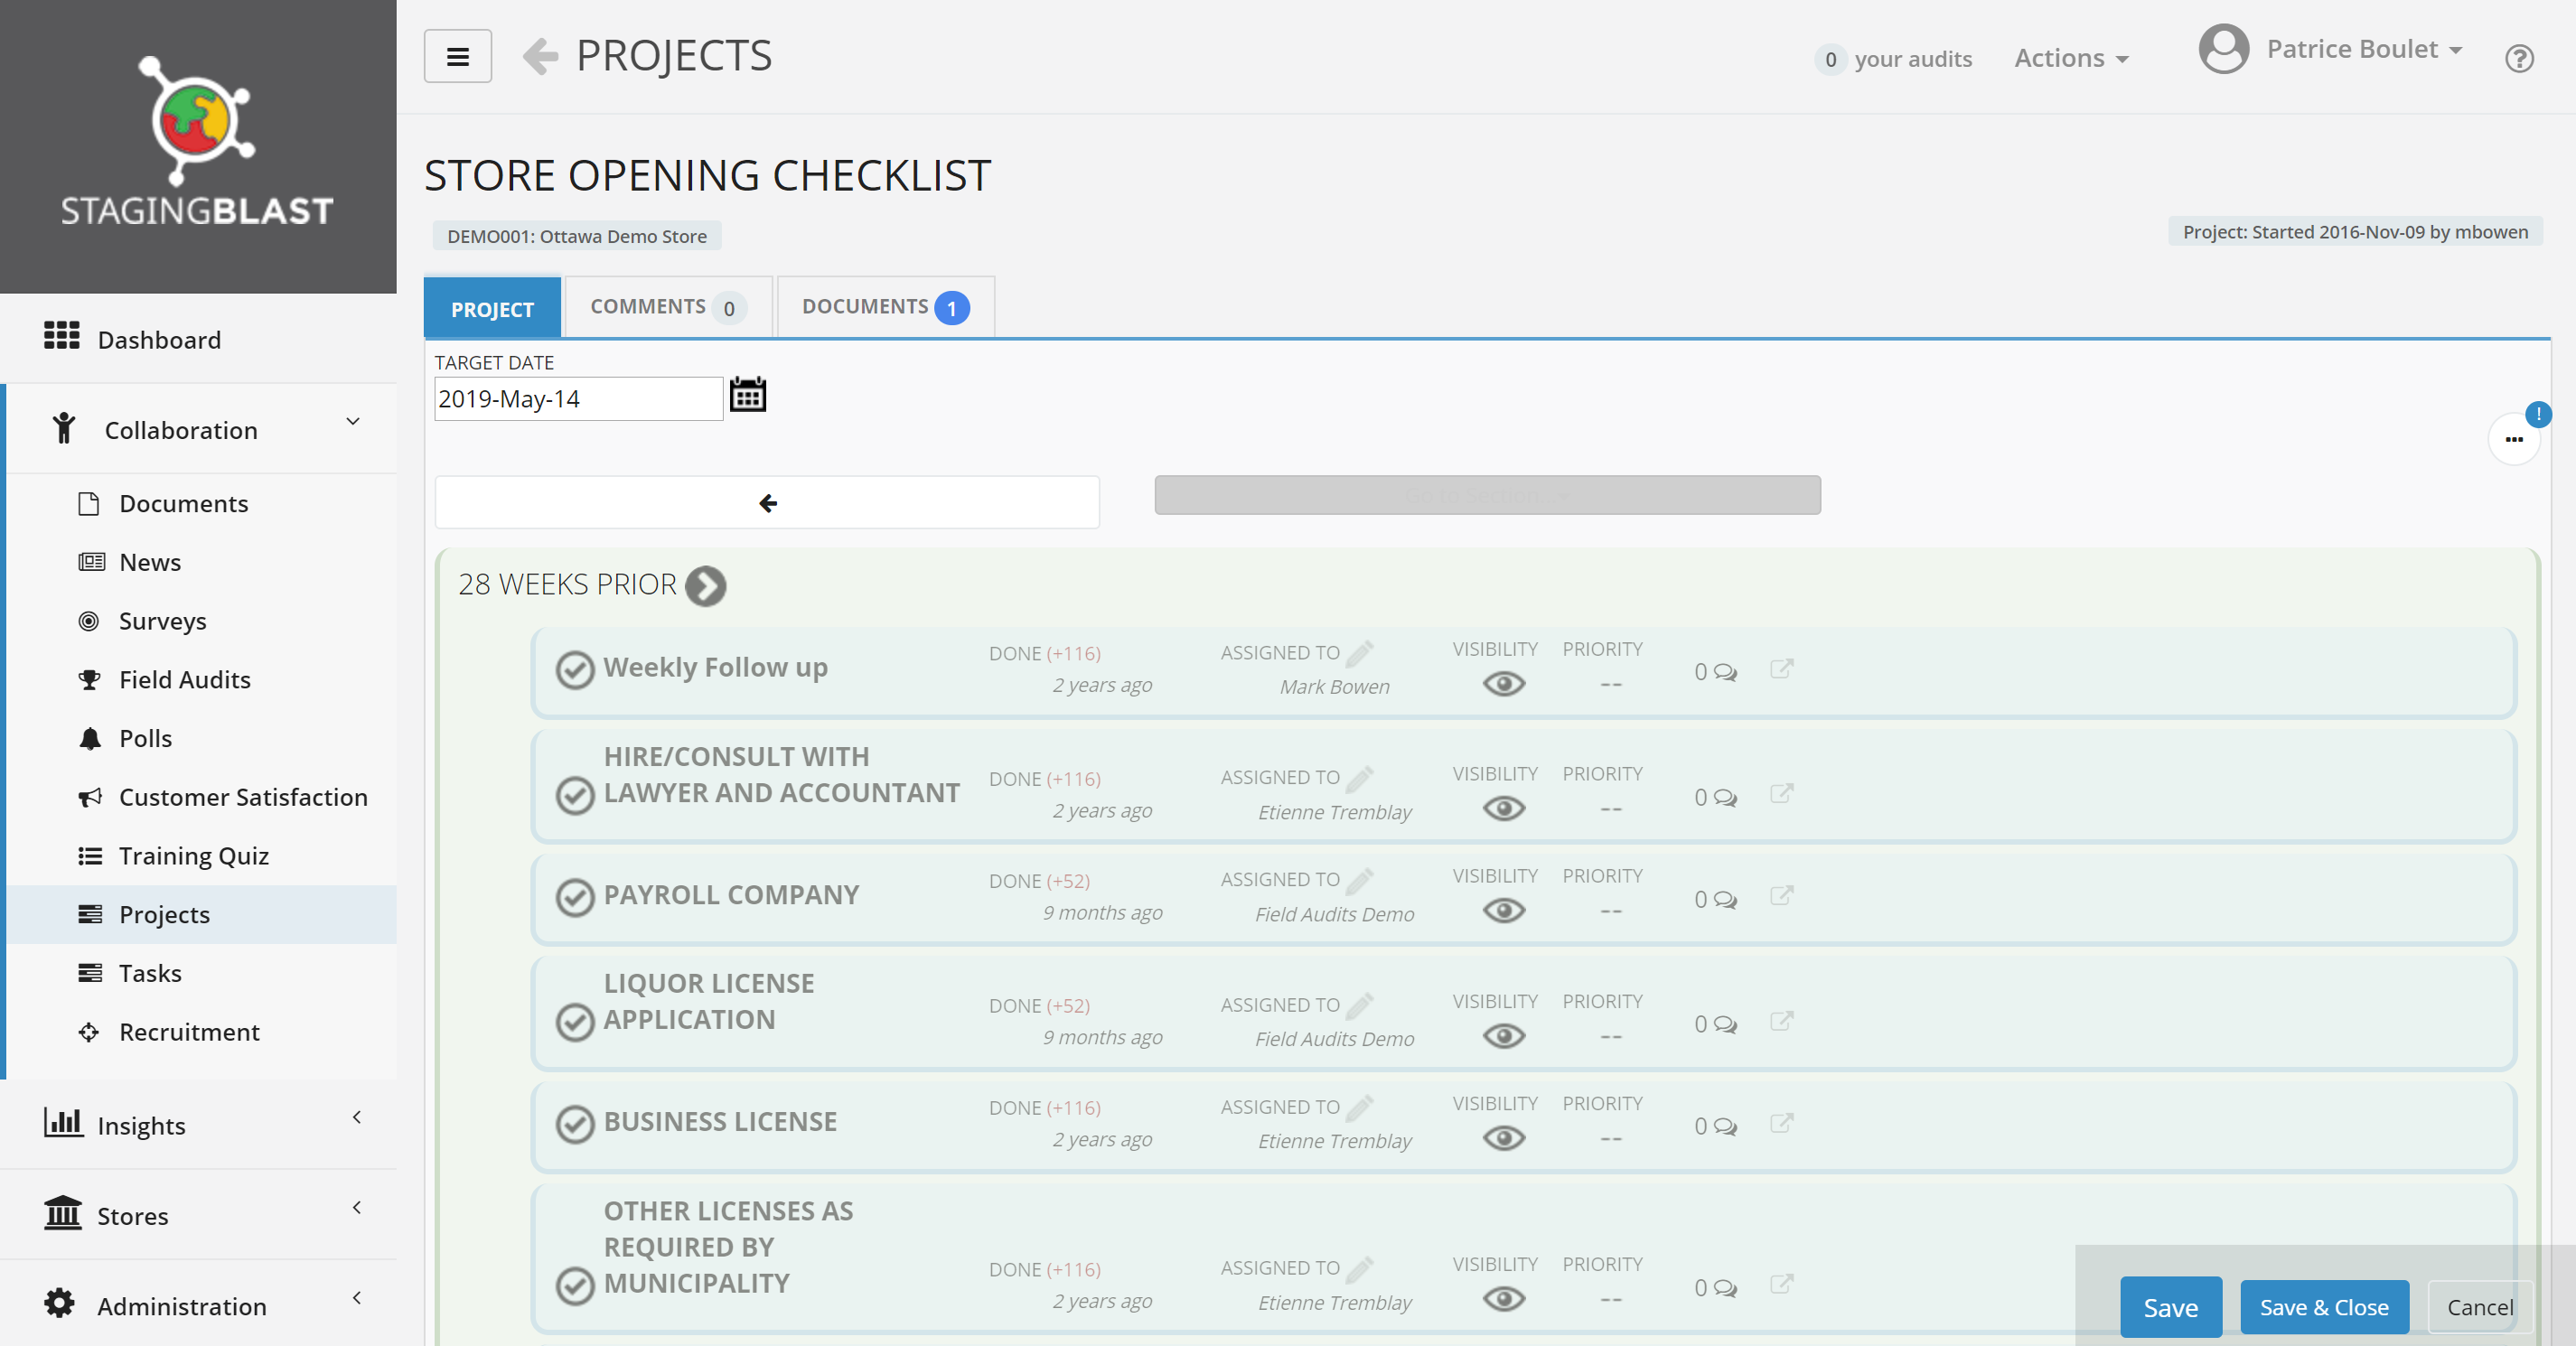
Task: Open comments bubble for BUSINESS LICENSE task
Action: (1724, 1126)
